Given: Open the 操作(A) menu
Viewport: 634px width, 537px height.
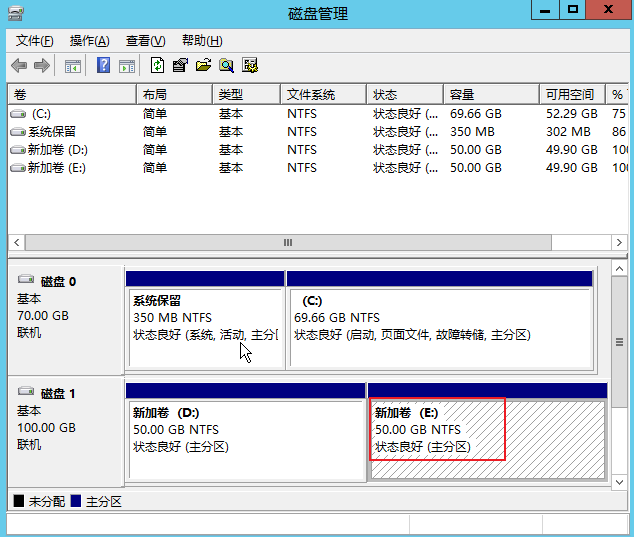Looking at the screenshot, I should tap(89, 41).
